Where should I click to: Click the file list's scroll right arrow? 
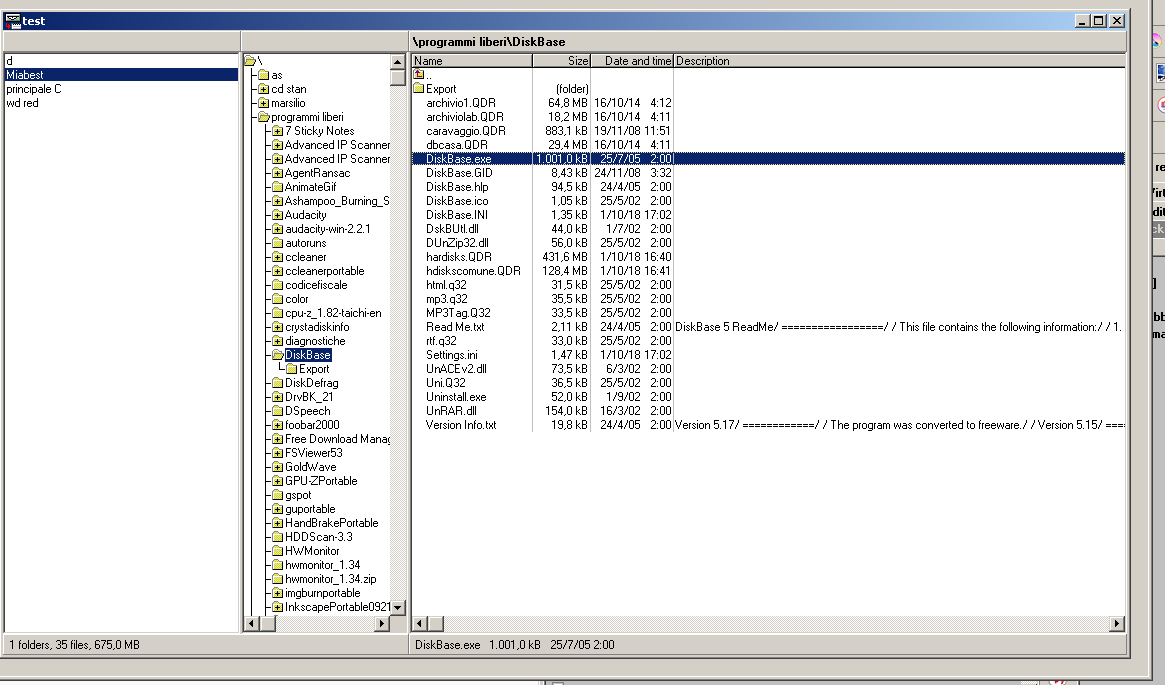tap(1117, 624)
